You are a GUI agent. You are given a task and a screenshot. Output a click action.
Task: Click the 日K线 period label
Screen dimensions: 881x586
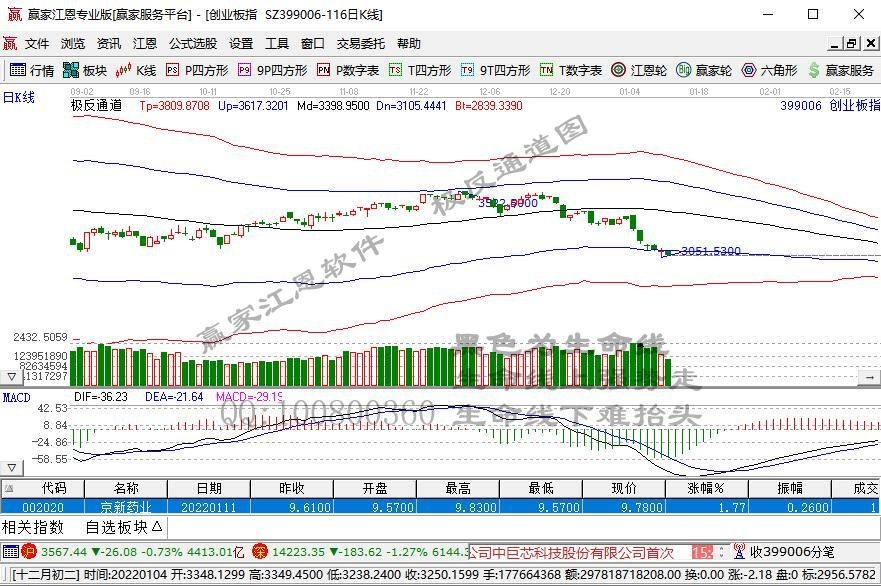pos(19,97)
